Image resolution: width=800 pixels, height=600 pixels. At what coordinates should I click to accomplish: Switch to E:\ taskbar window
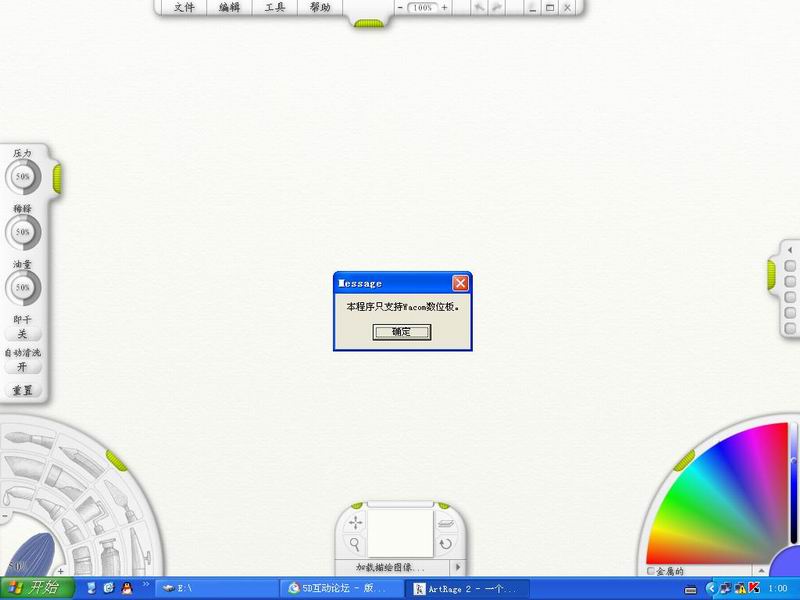tap(216, 588)
